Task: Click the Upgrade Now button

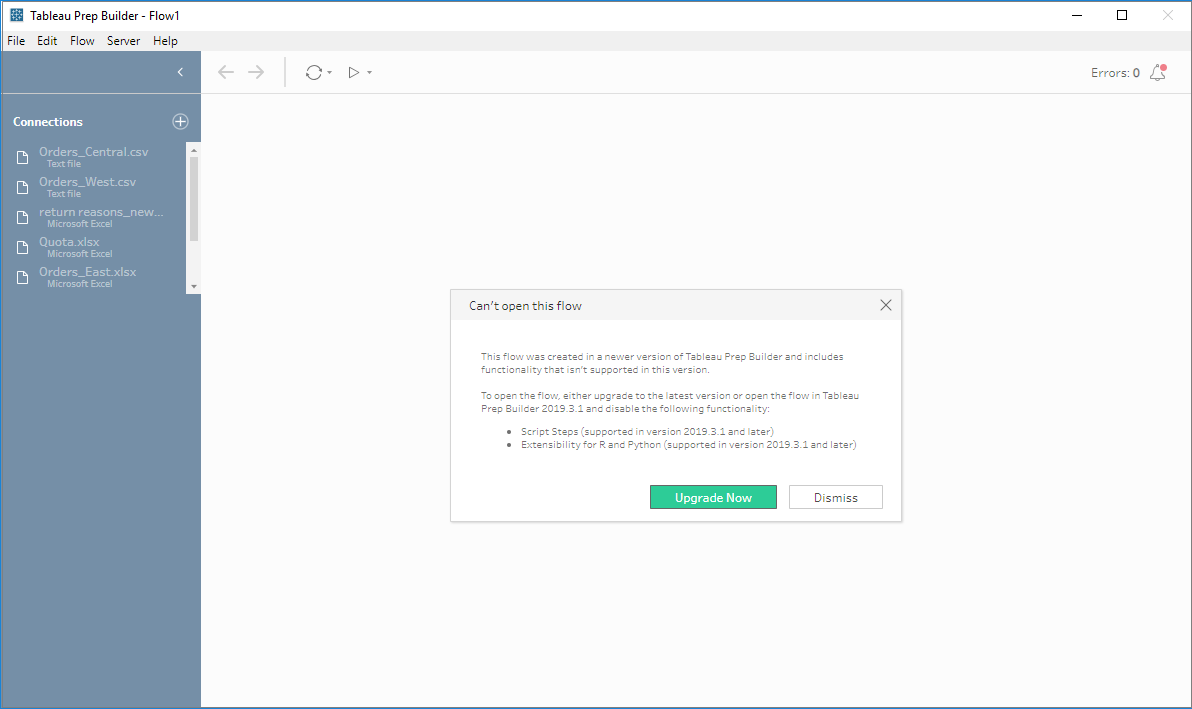Action: tap(713, 497)
